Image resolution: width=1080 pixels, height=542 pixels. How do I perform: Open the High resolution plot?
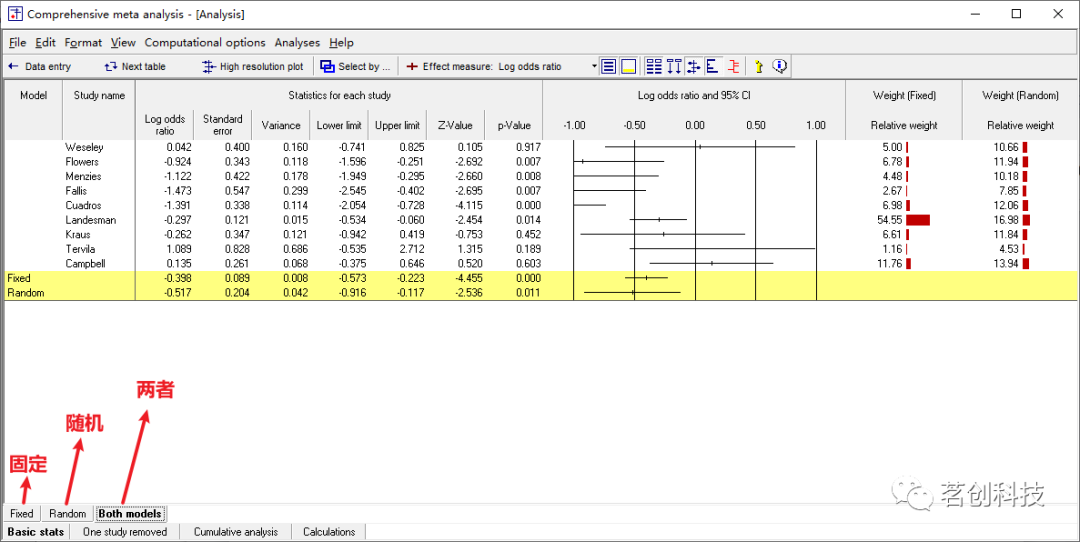(253, 67)
